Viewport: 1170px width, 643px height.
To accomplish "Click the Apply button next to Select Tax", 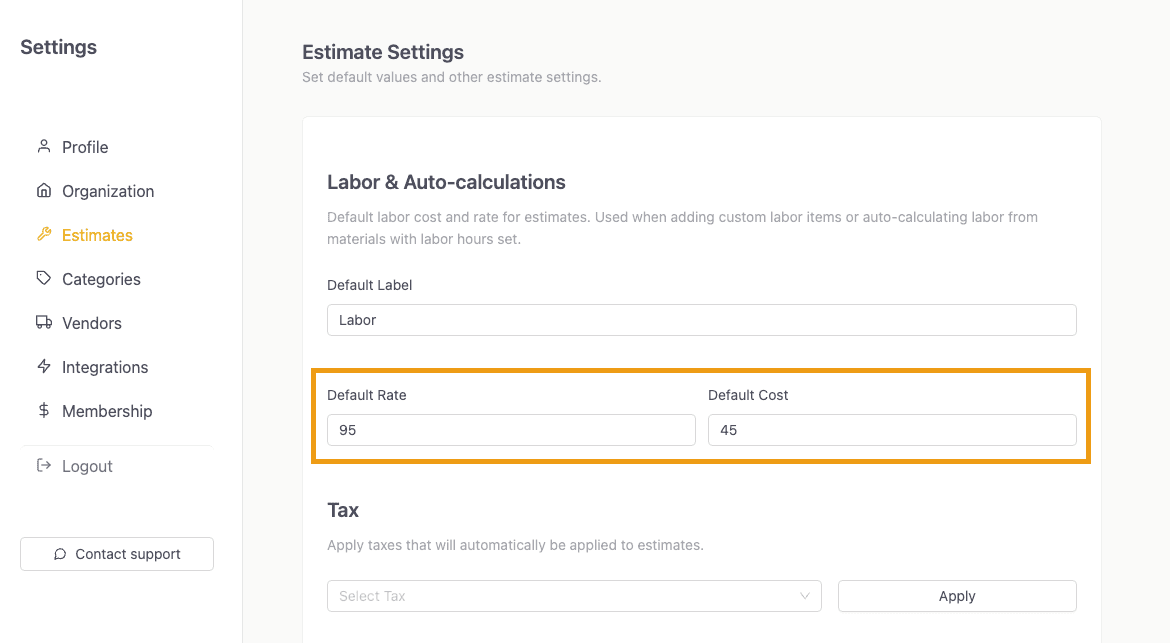I will [x=956, y=595].
